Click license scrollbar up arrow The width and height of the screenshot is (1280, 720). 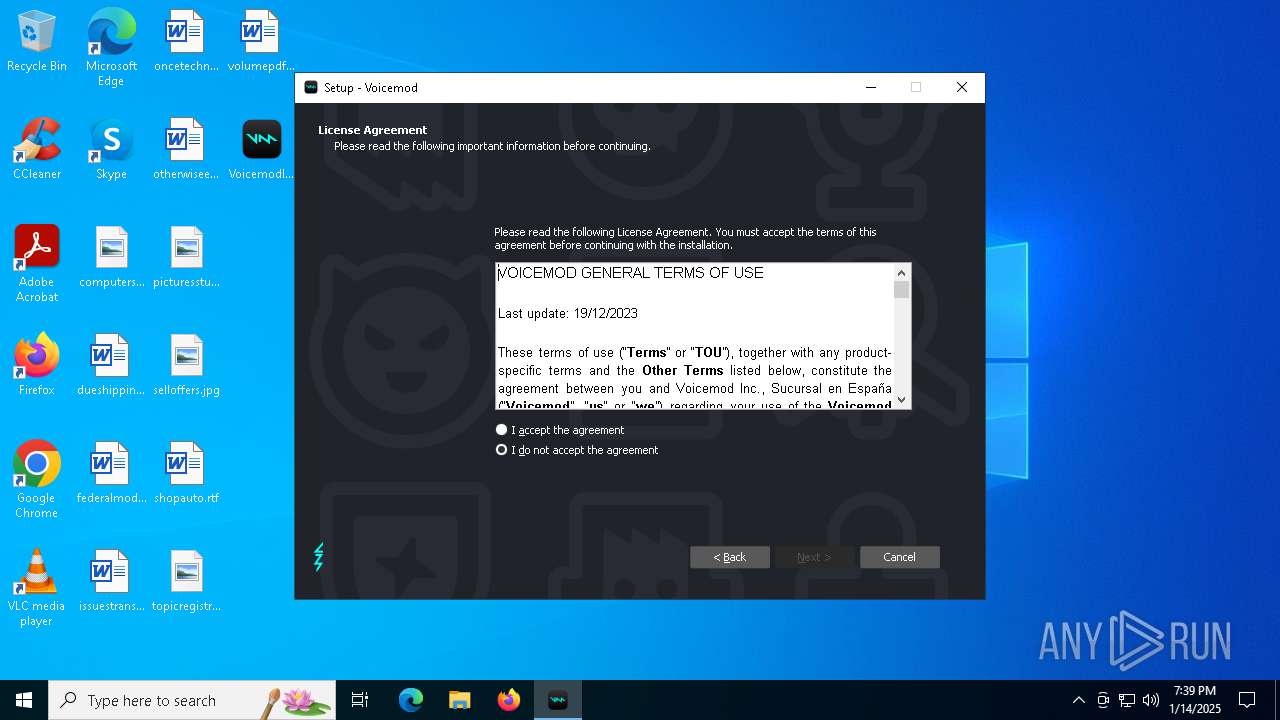coord(902,272)
